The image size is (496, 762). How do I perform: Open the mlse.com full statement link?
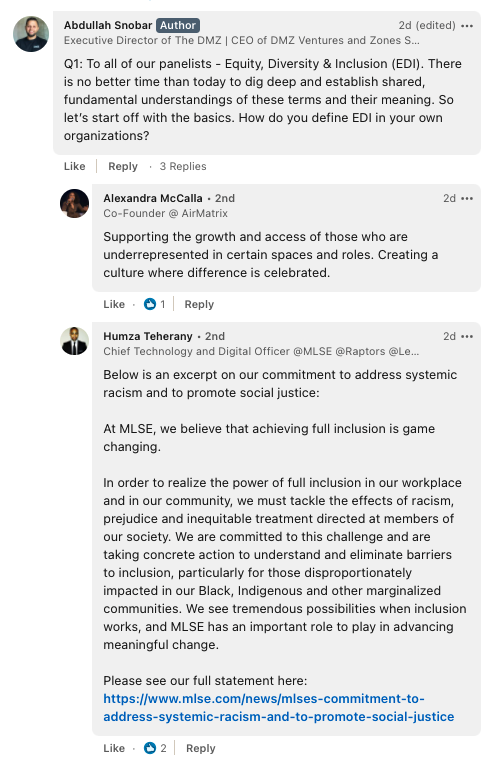click(x=279, y=708)
